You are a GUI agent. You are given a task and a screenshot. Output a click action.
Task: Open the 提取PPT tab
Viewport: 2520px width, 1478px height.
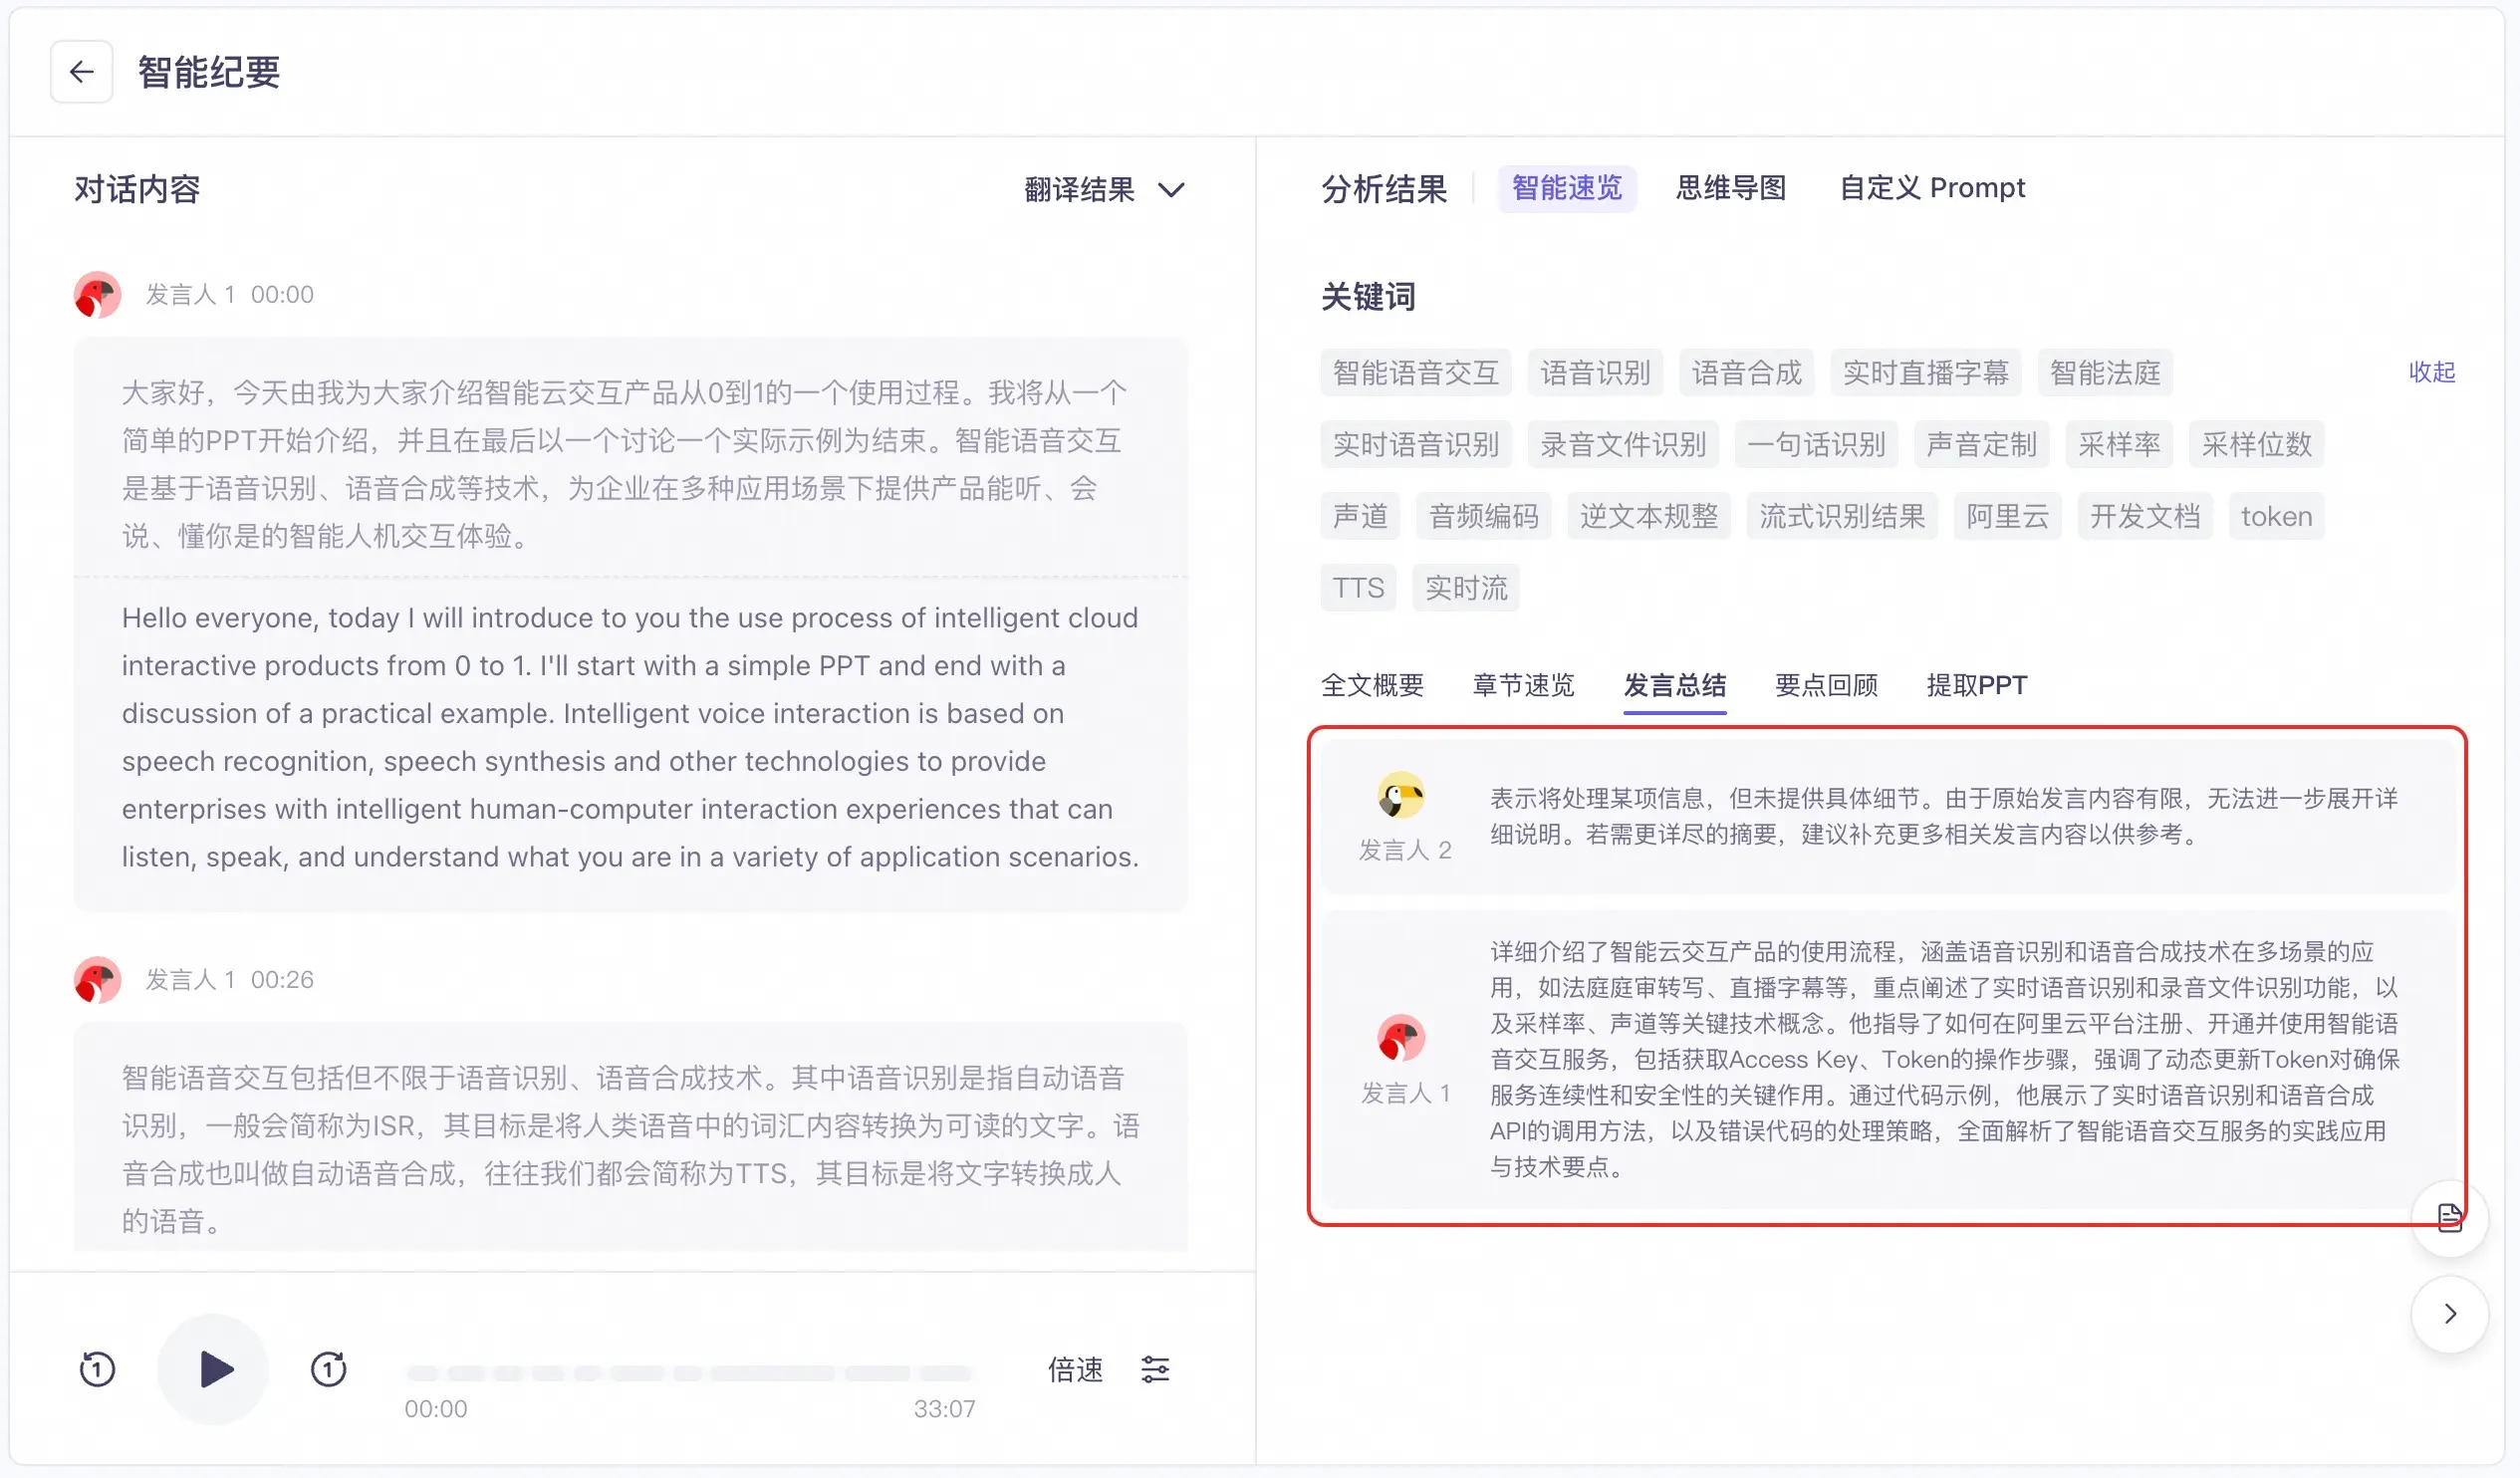[1976, 685]
